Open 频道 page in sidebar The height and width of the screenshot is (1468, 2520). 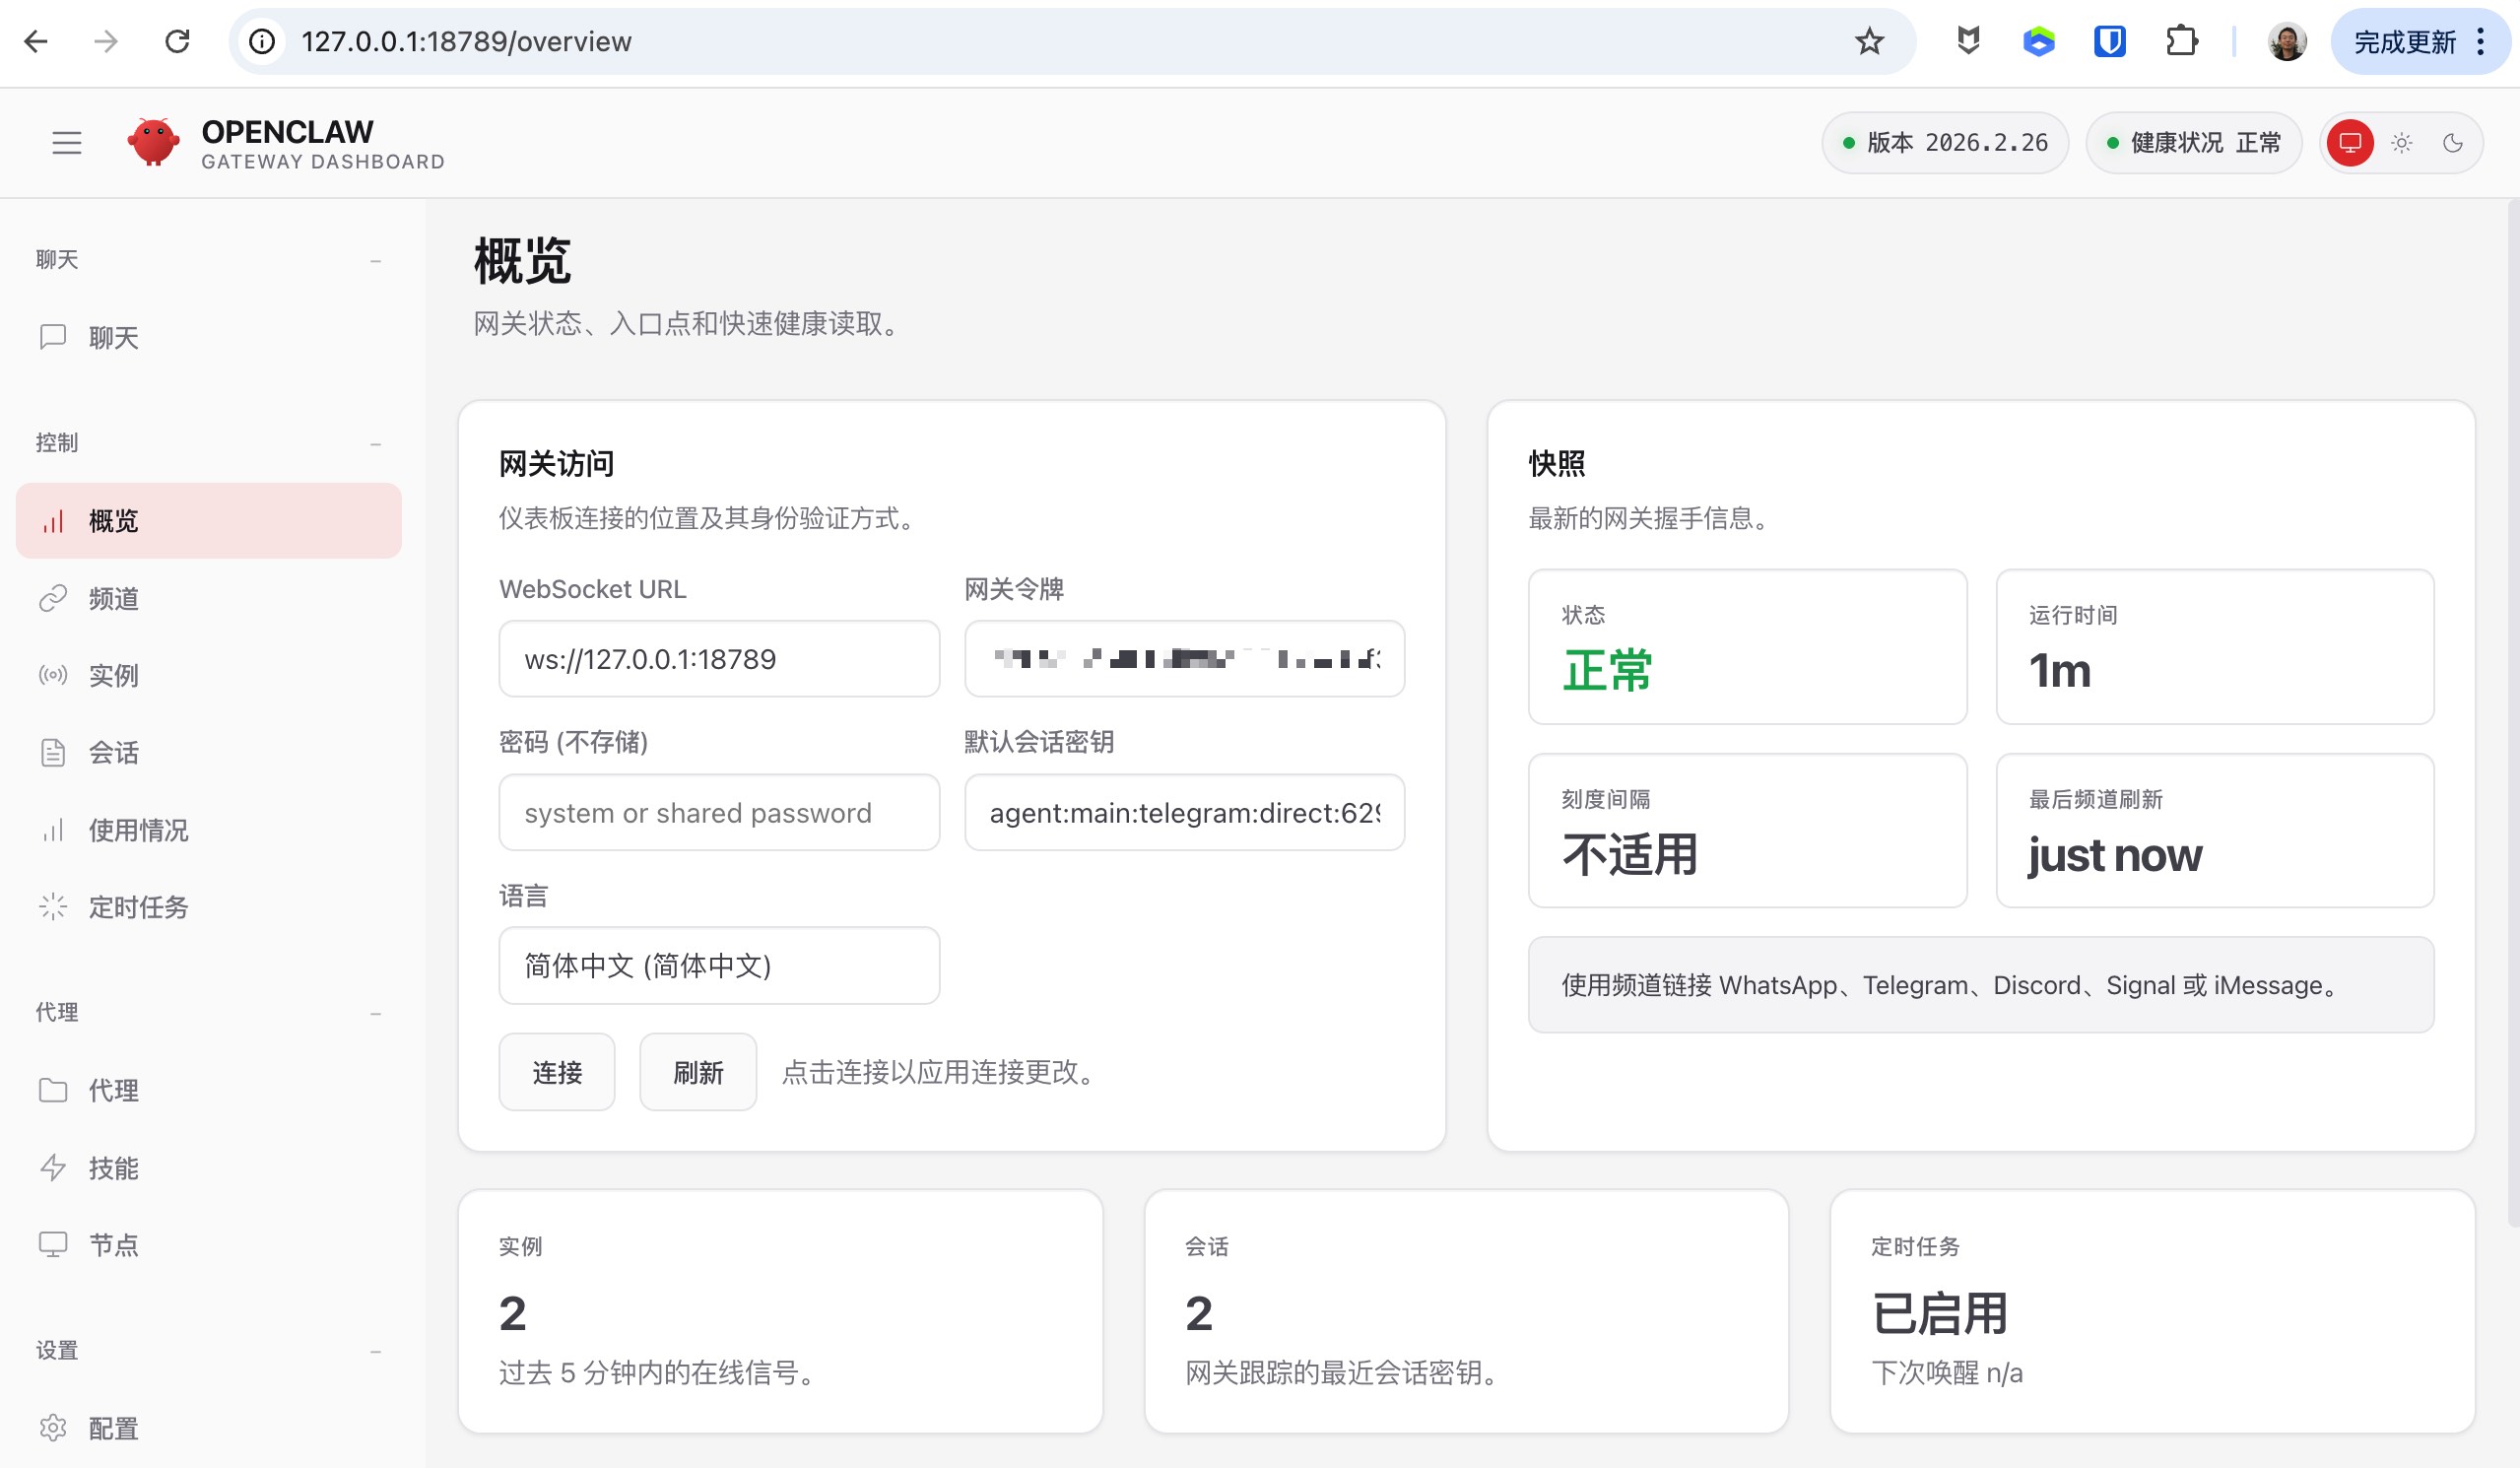[113, 599]
